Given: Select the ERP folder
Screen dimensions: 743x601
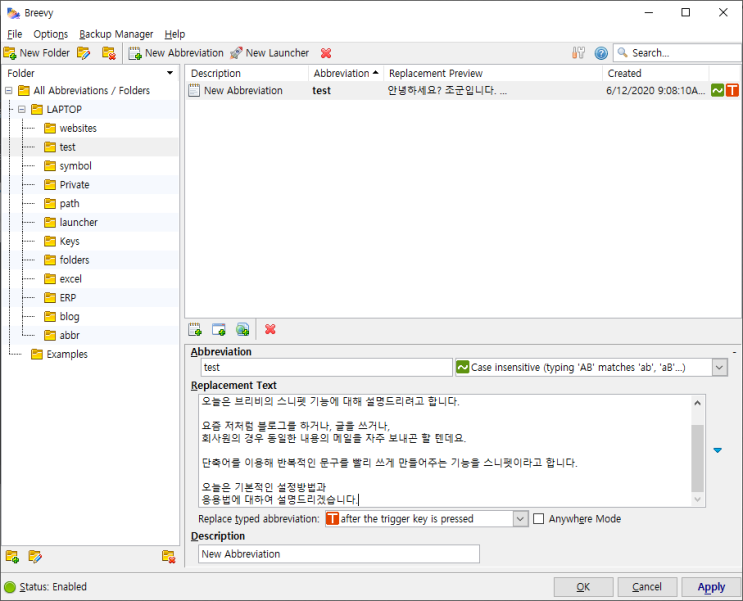Looking at the screenshot, I should pos(68,298).
